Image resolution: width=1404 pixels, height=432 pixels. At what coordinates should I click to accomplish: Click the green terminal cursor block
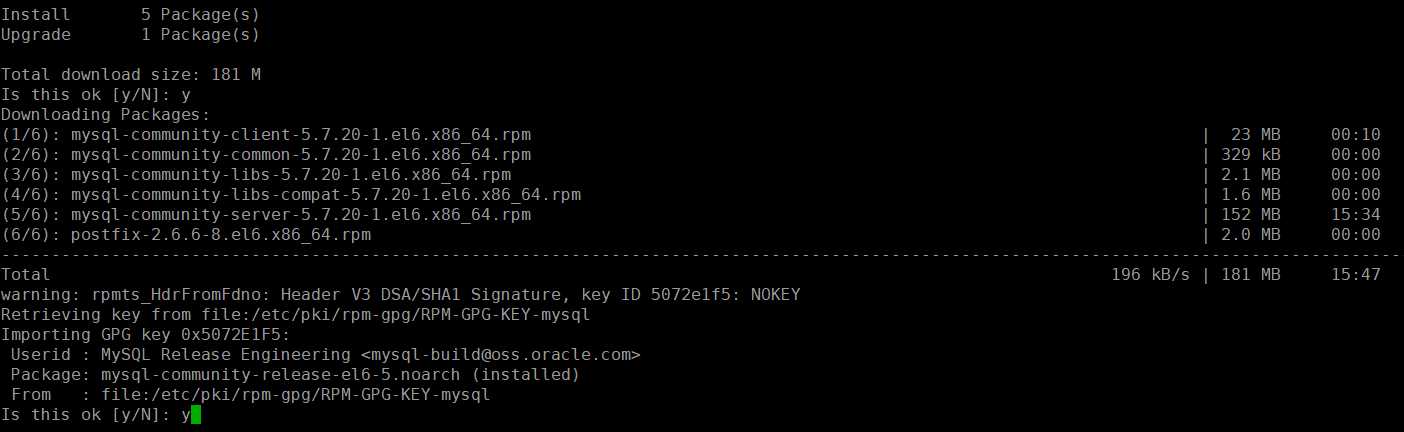pyautogui.click(x=196, y=414)
